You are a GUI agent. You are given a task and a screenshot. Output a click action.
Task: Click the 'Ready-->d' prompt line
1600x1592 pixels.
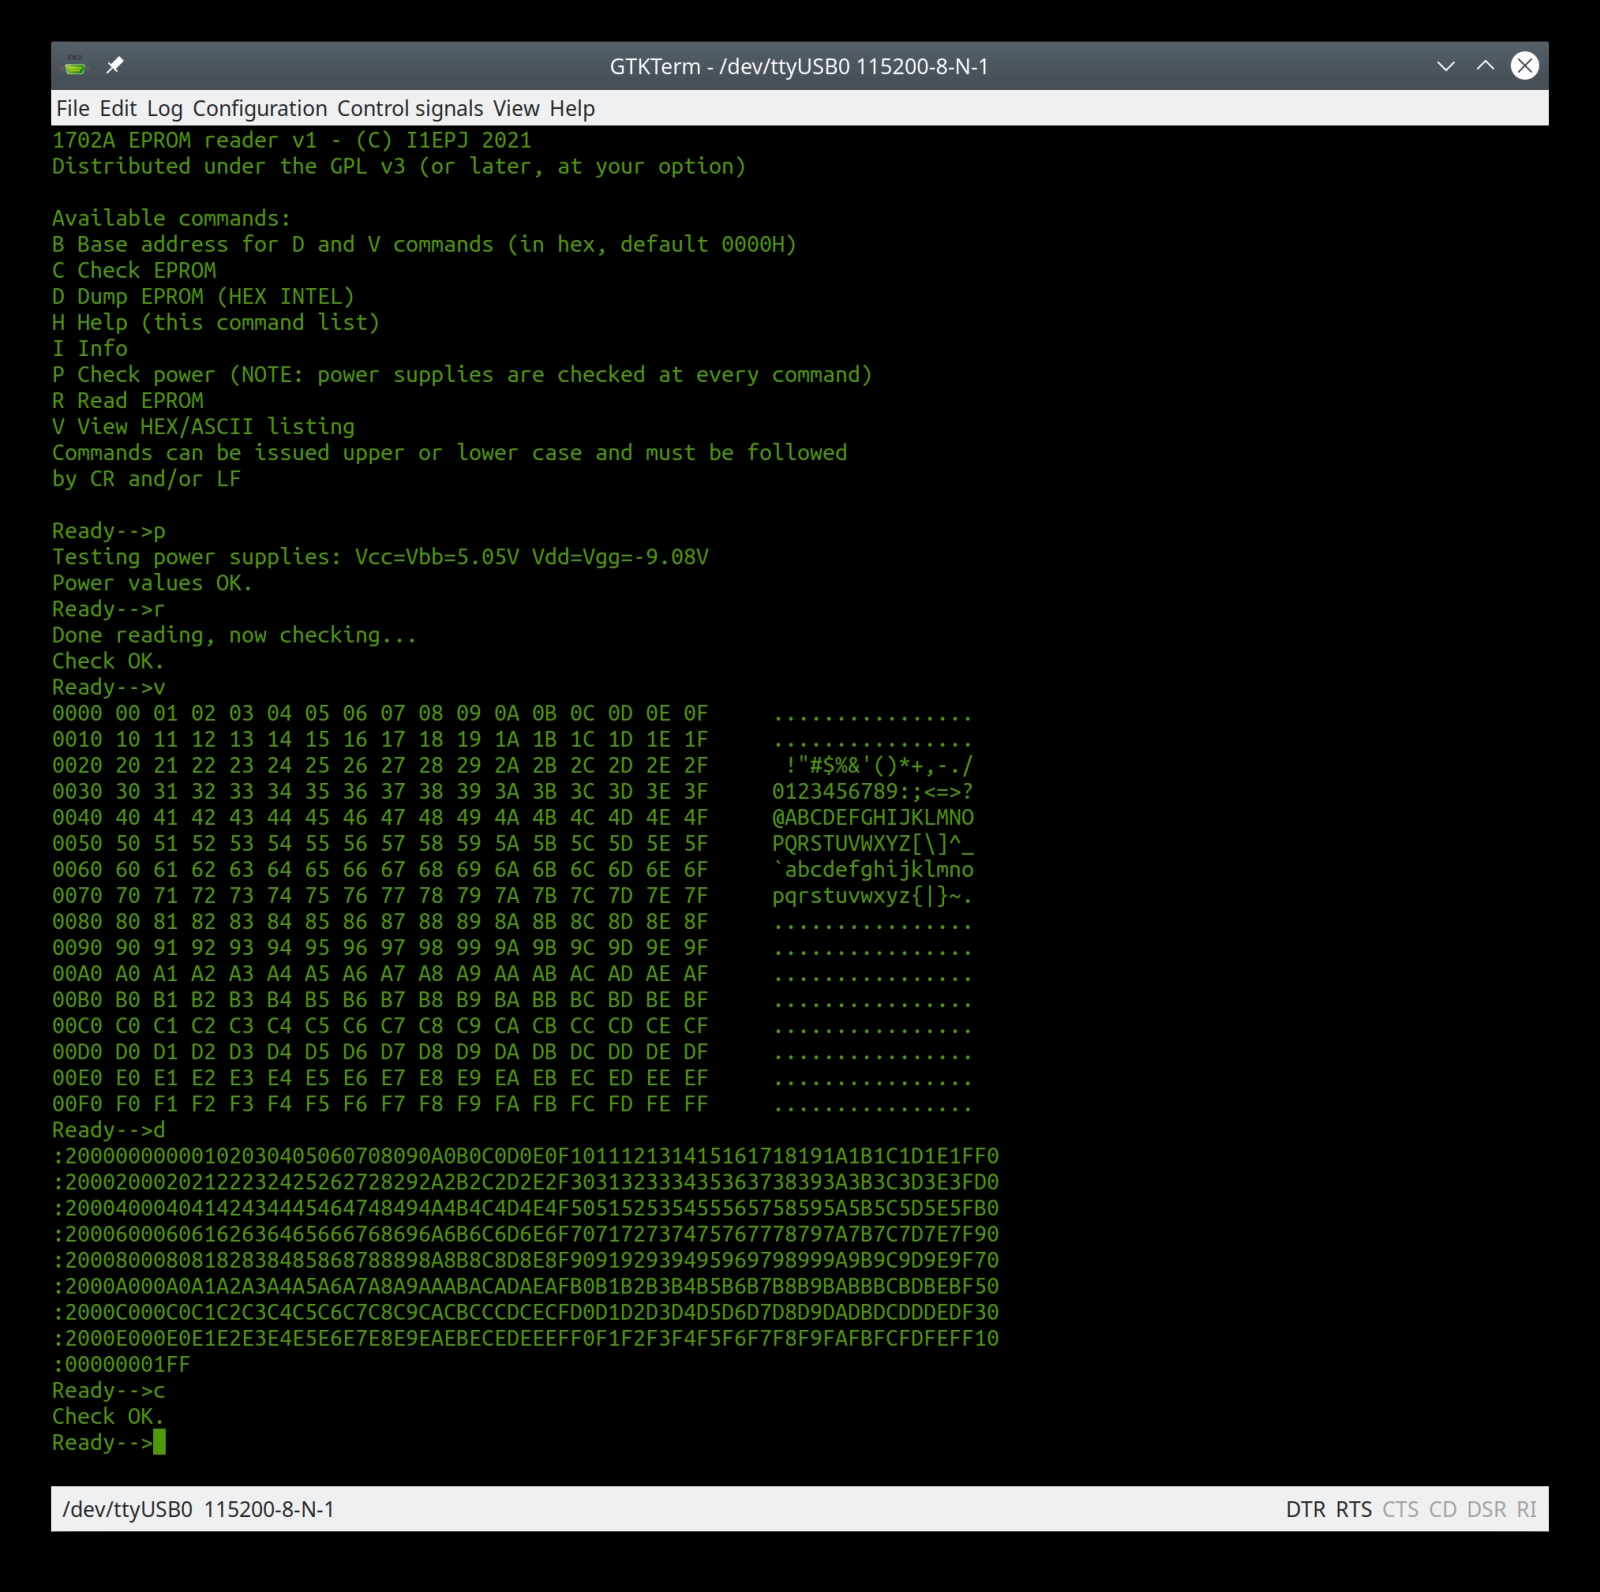coord(109,1129)
